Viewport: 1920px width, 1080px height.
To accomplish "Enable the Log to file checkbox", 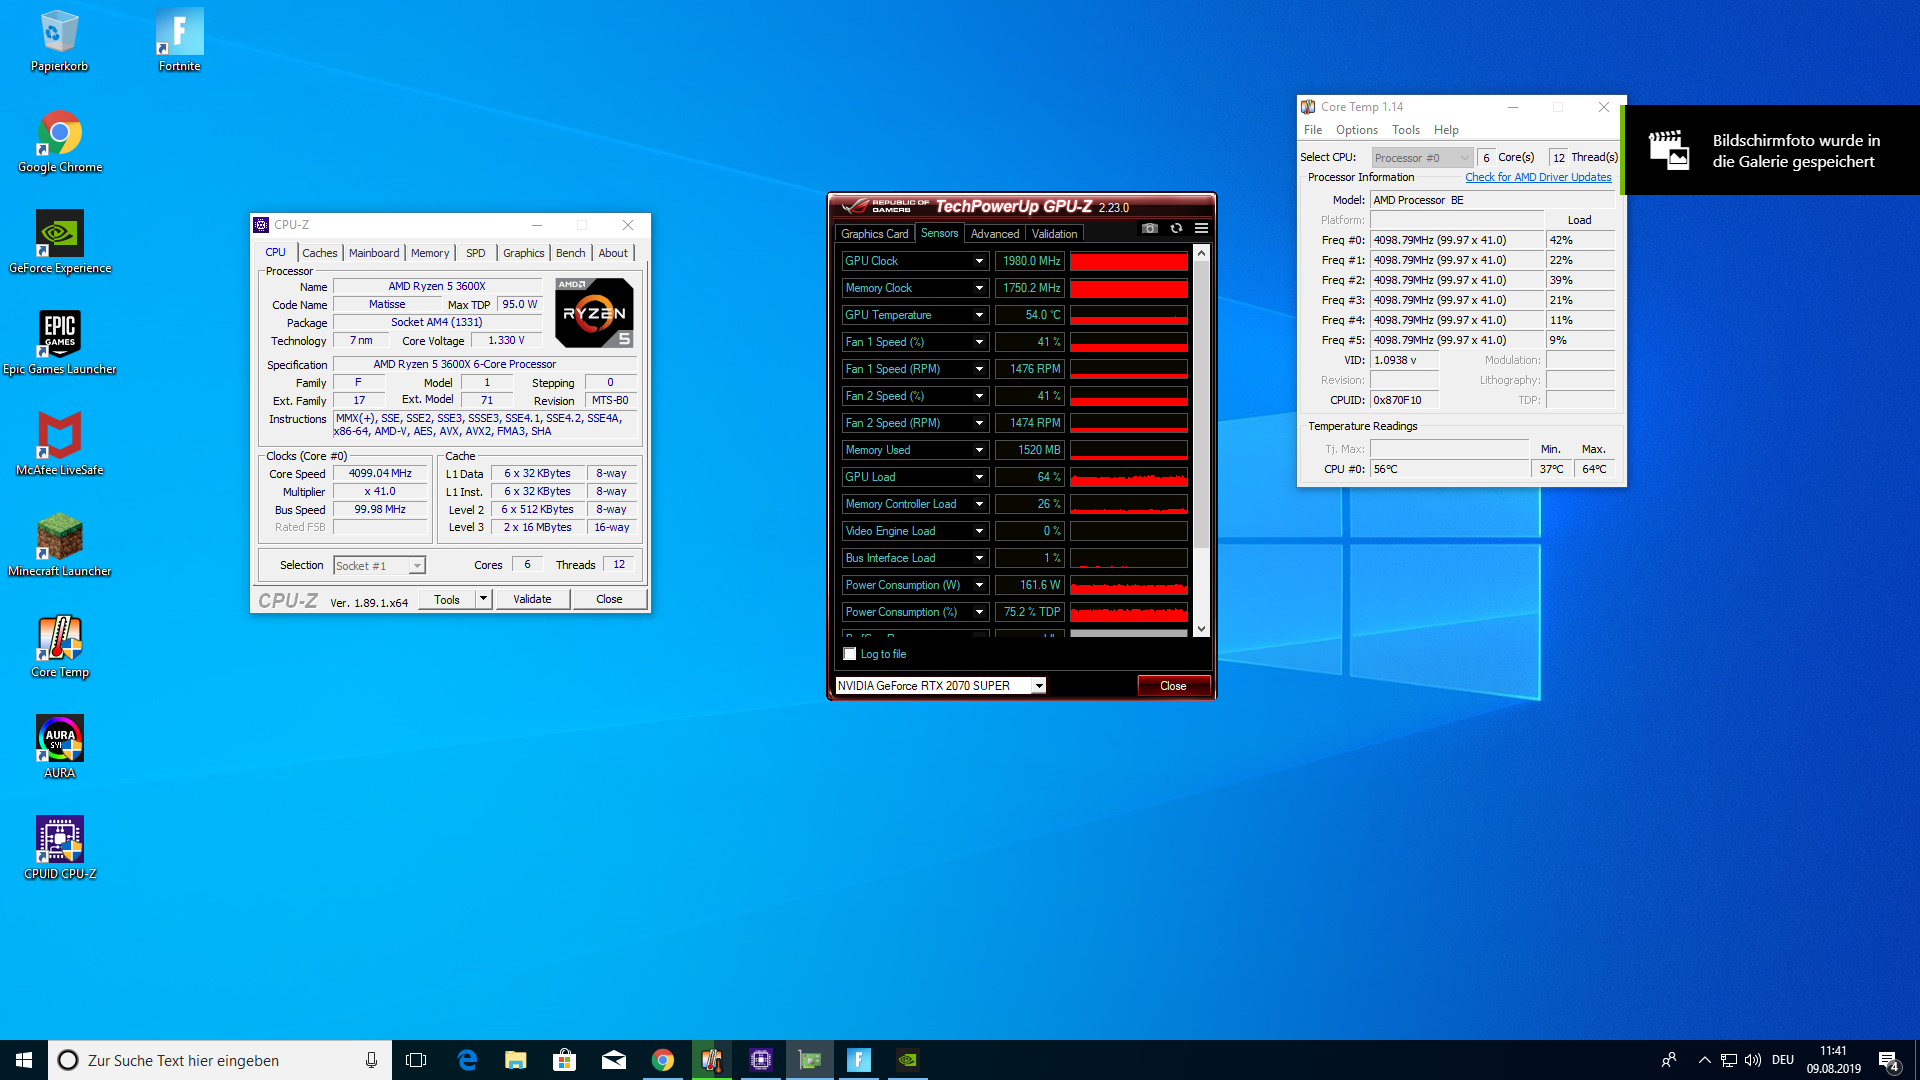I will pos(850,654).
